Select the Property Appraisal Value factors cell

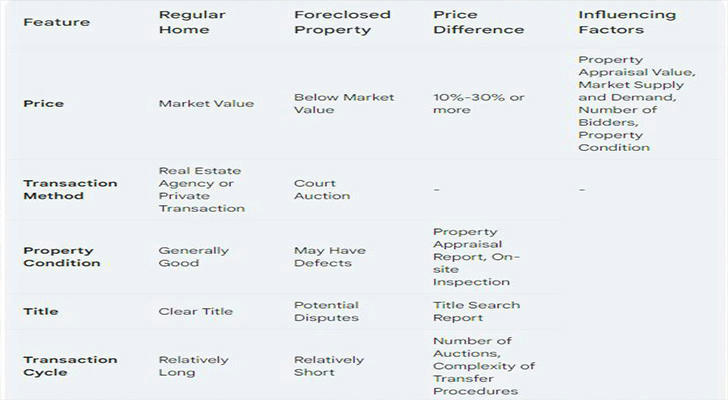637,103
